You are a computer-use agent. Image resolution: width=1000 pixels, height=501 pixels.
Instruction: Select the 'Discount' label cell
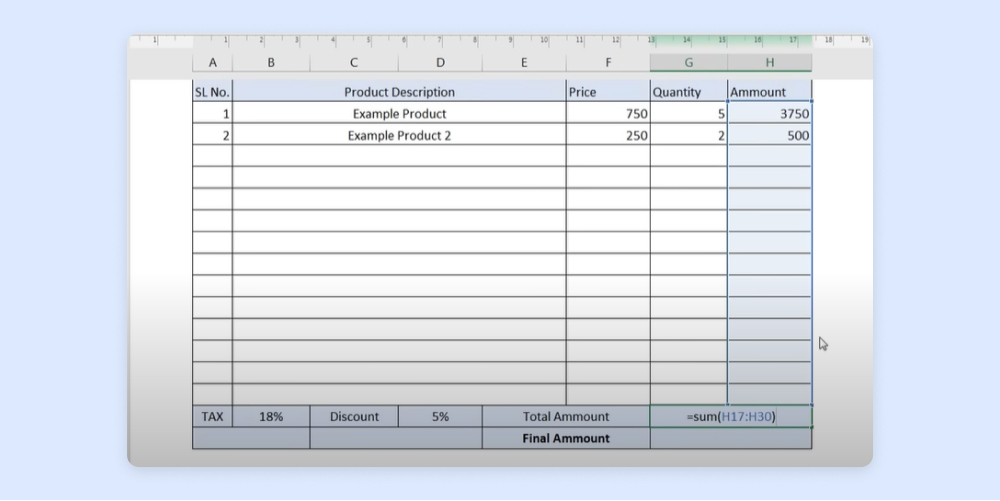click(x=354, y=417)
